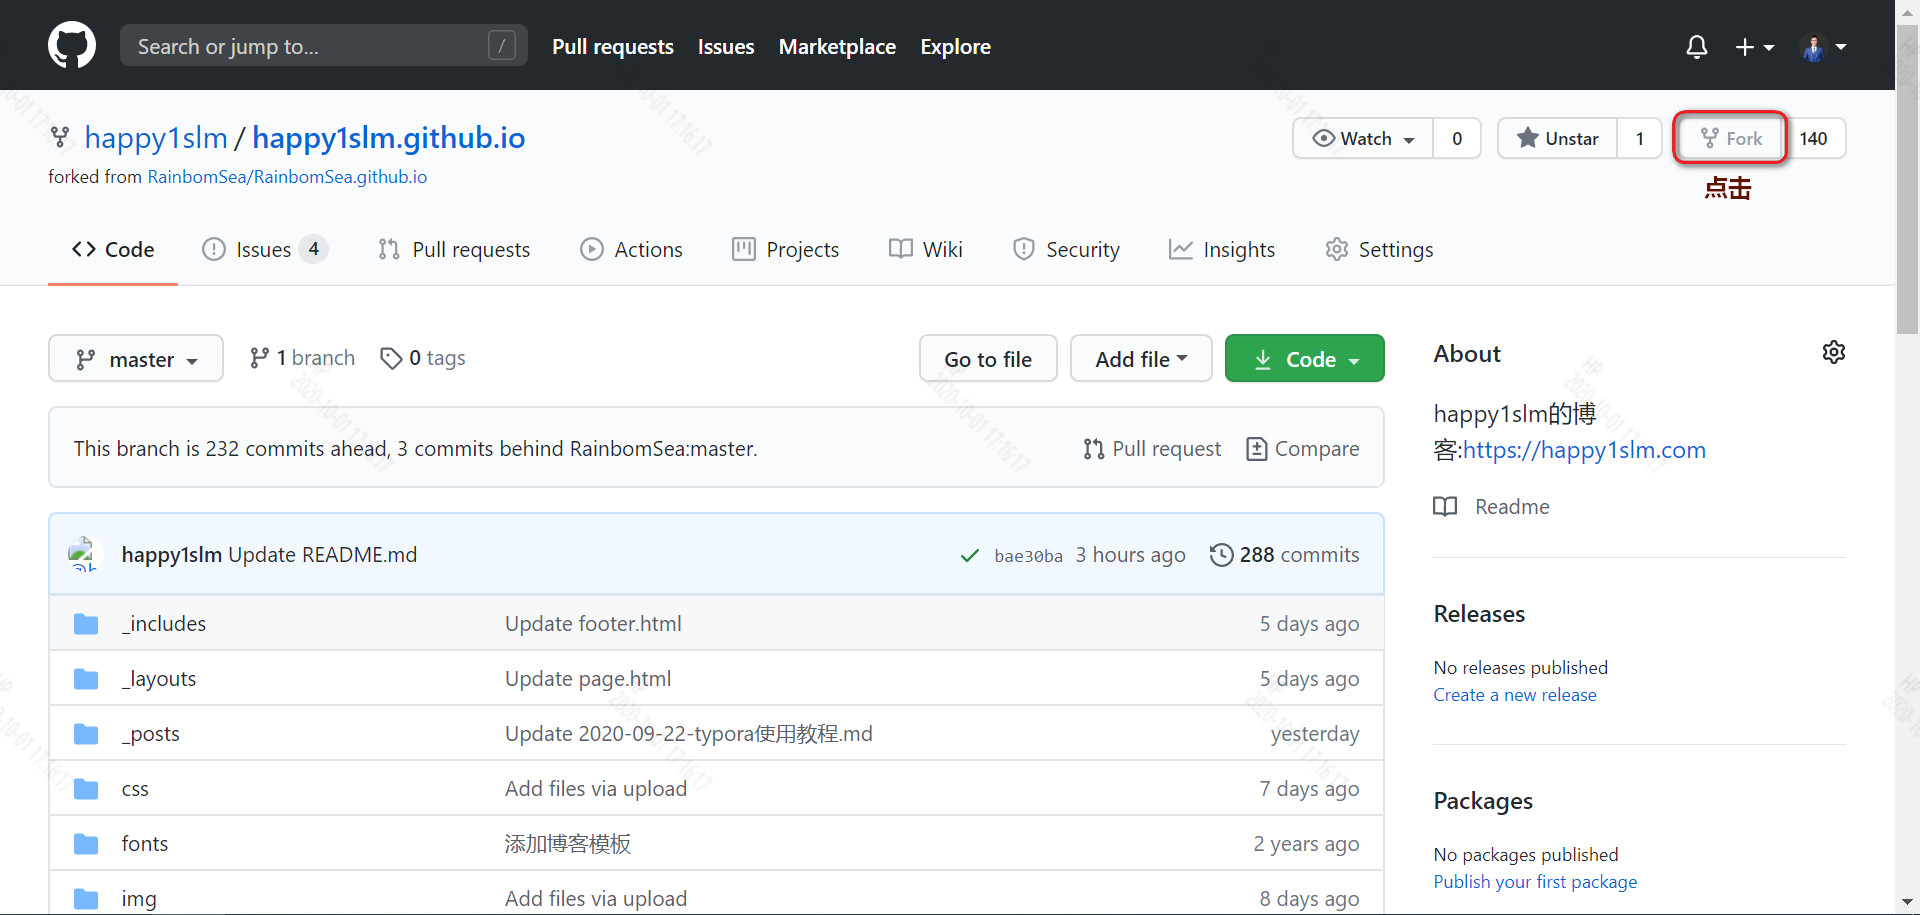Click Pull request in branch comparison box
1920x915 pixels.
click(x=1152, y=449)
